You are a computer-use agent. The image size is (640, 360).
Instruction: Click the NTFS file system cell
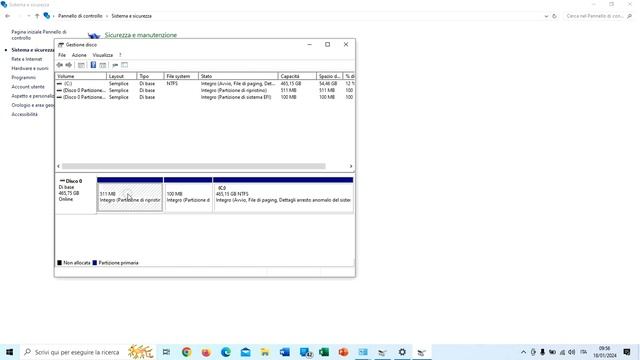pyautogui.click(x=172, y=83)
